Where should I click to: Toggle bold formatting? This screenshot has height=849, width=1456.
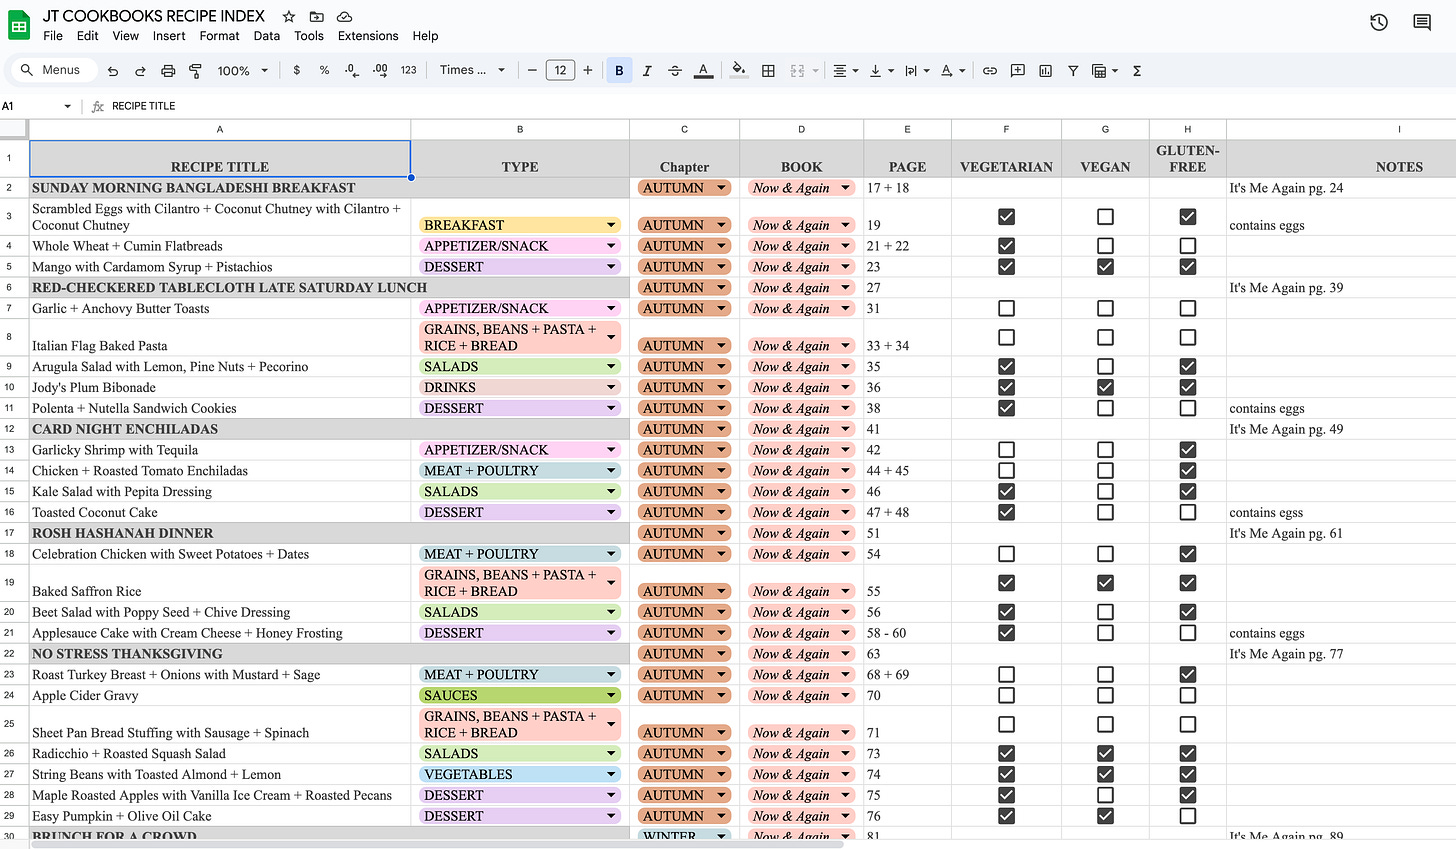[x=619, y=71]
